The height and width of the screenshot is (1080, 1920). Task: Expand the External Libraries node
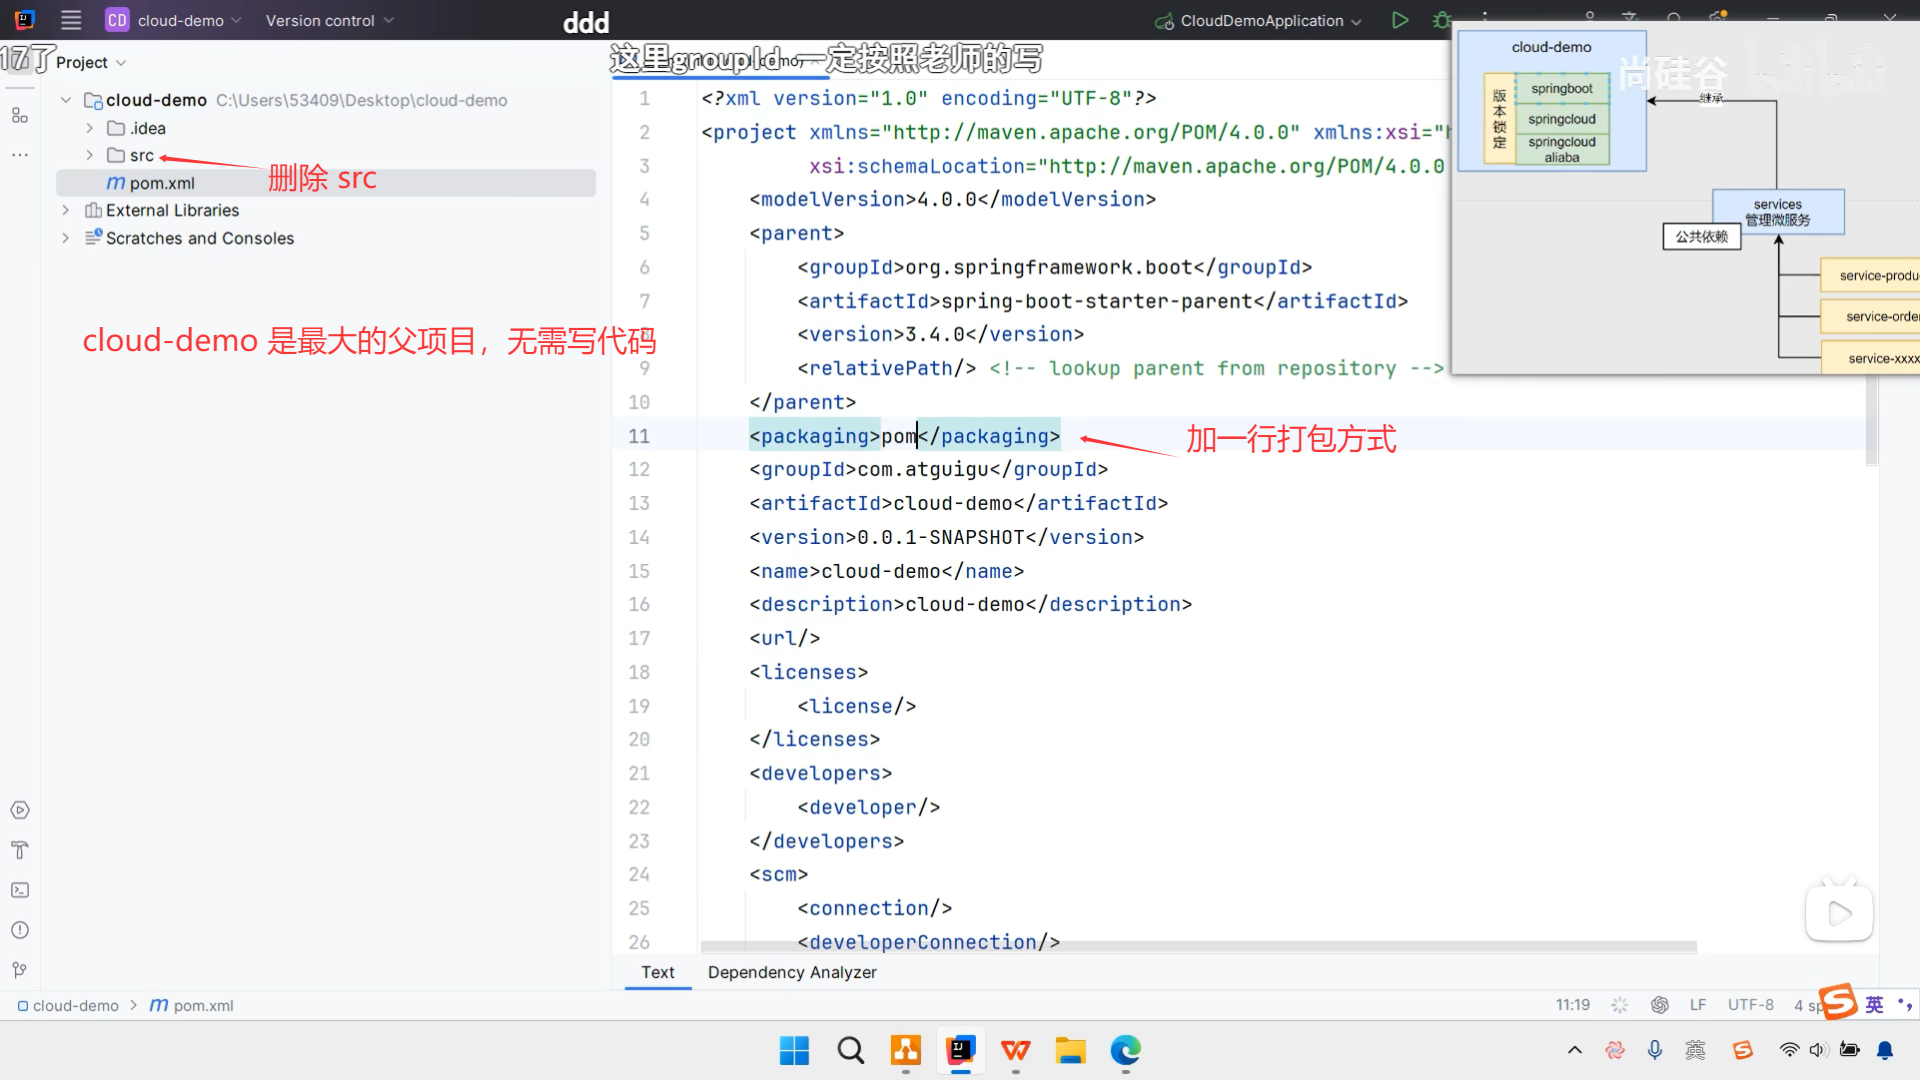click(x=66, y=210)
